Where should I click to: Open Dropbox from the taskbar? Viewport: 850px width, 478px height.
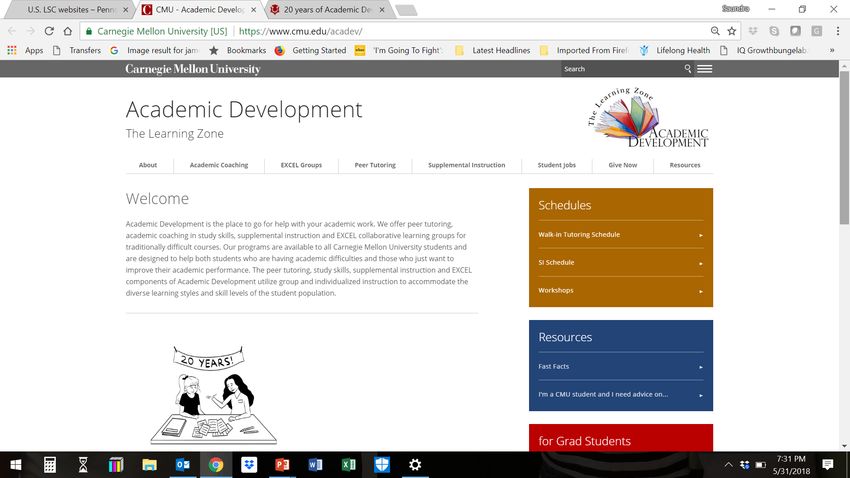249,464
